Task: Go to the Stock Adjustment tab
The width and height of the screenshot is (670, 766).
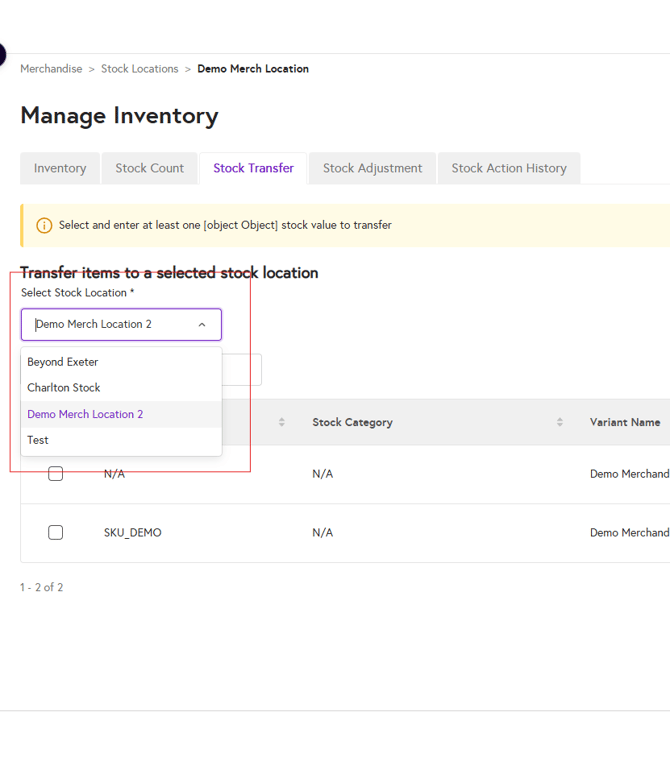Action: tap(372, 168)
